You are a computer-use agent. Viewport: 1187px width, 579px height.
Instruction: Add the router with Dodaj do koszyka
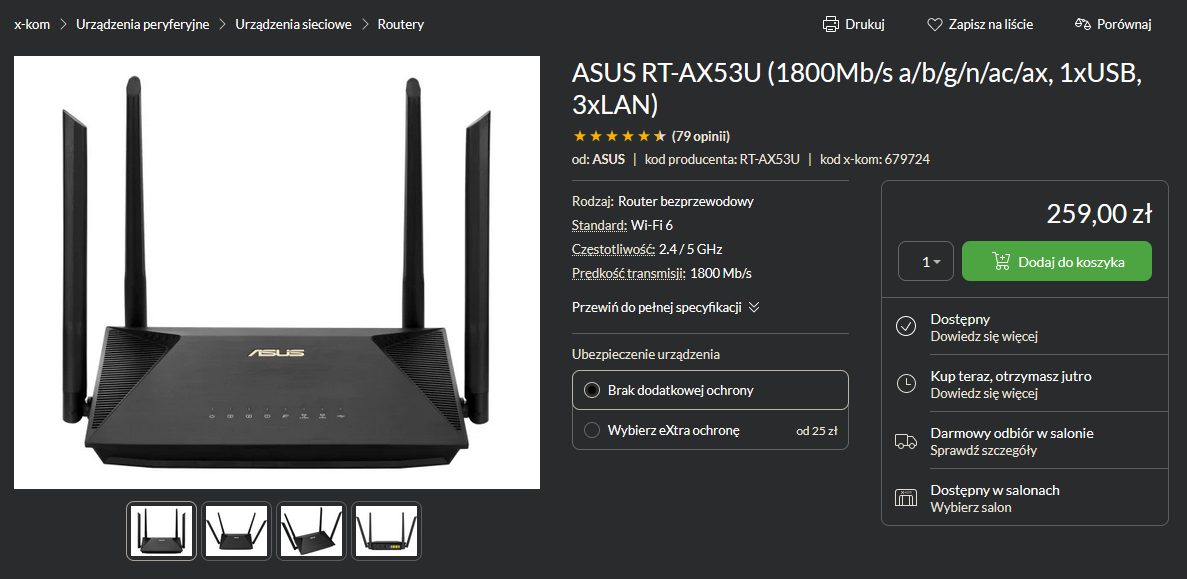pyautogui.click(x=1057, y=261)
